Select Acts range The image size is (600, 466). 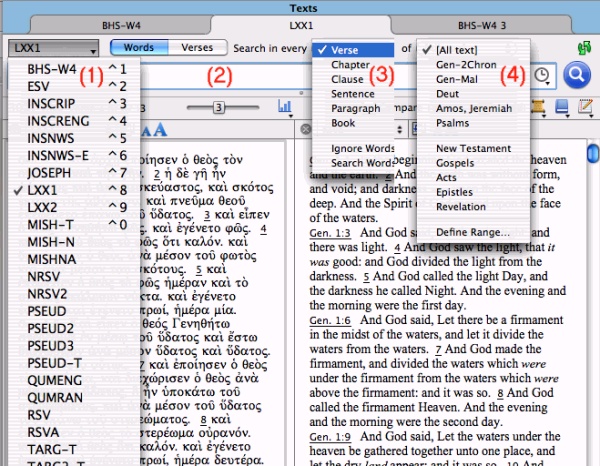pyautogui.click(x=473, y=178)
